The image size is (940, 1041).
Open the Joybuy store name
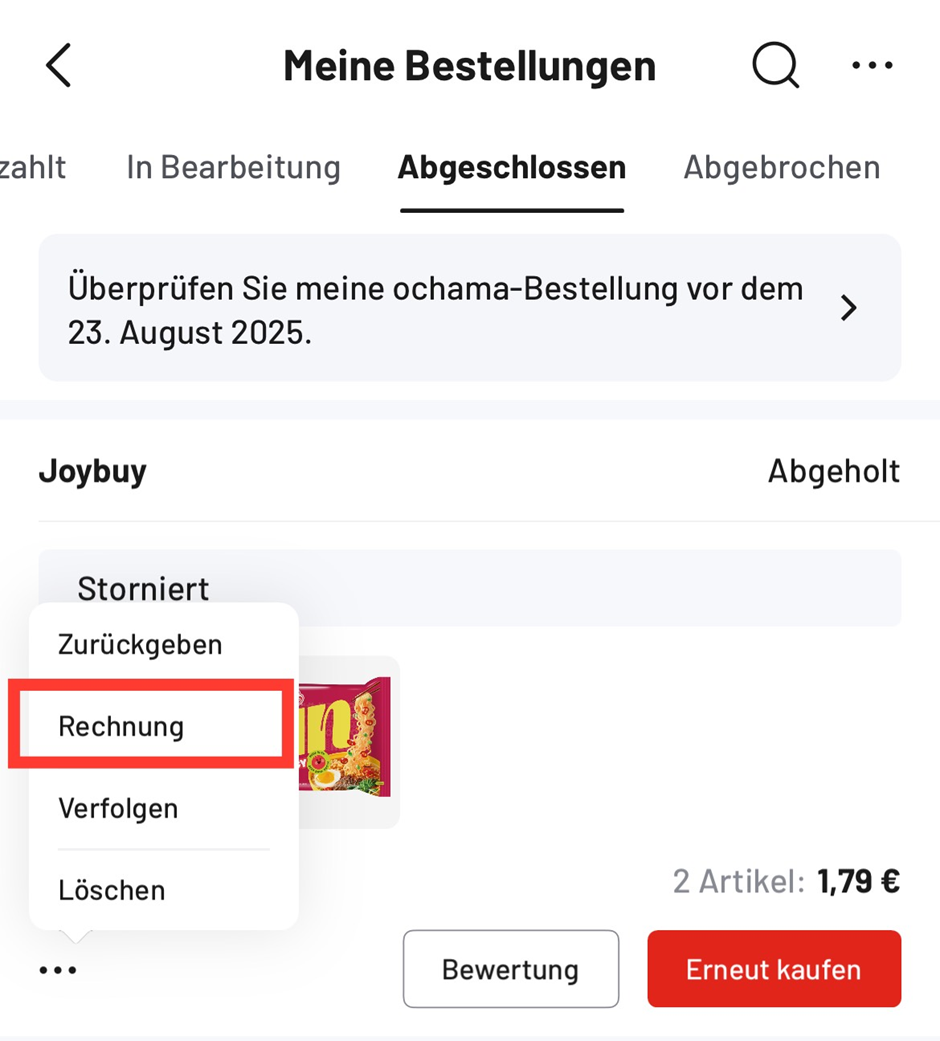[92, 471]
